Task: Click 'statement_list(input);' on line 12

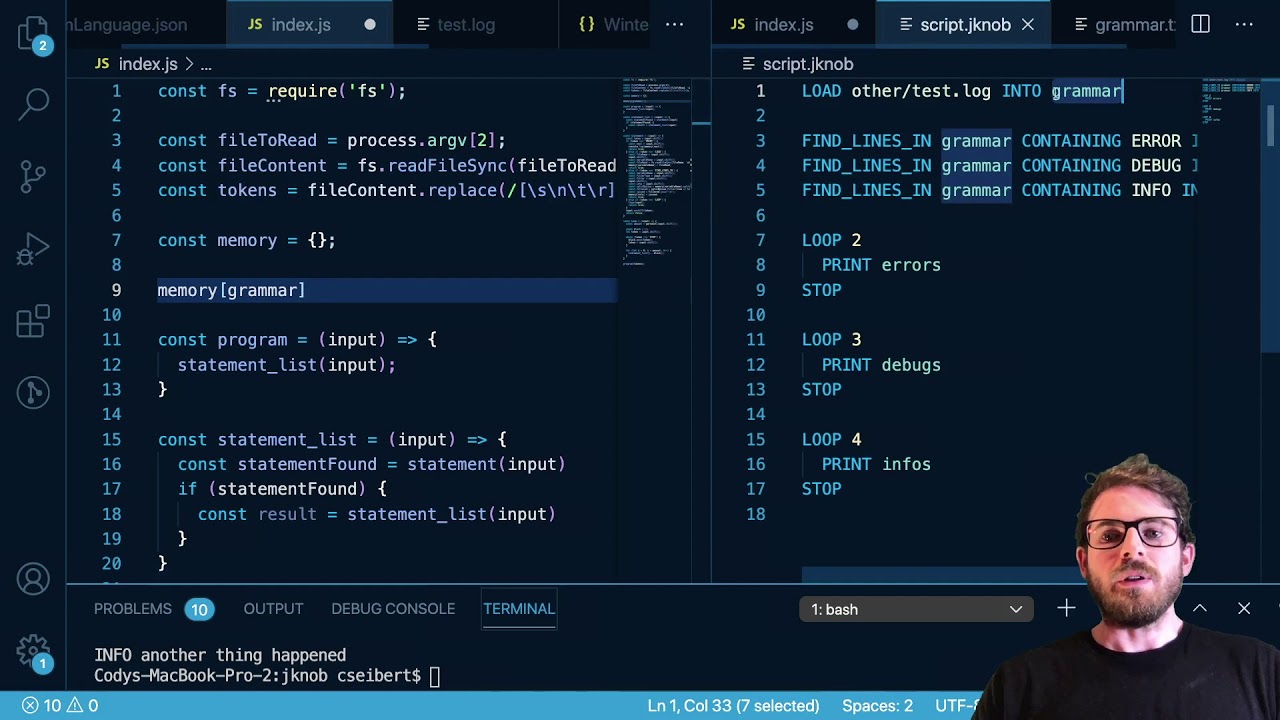Action: (287, 365)
